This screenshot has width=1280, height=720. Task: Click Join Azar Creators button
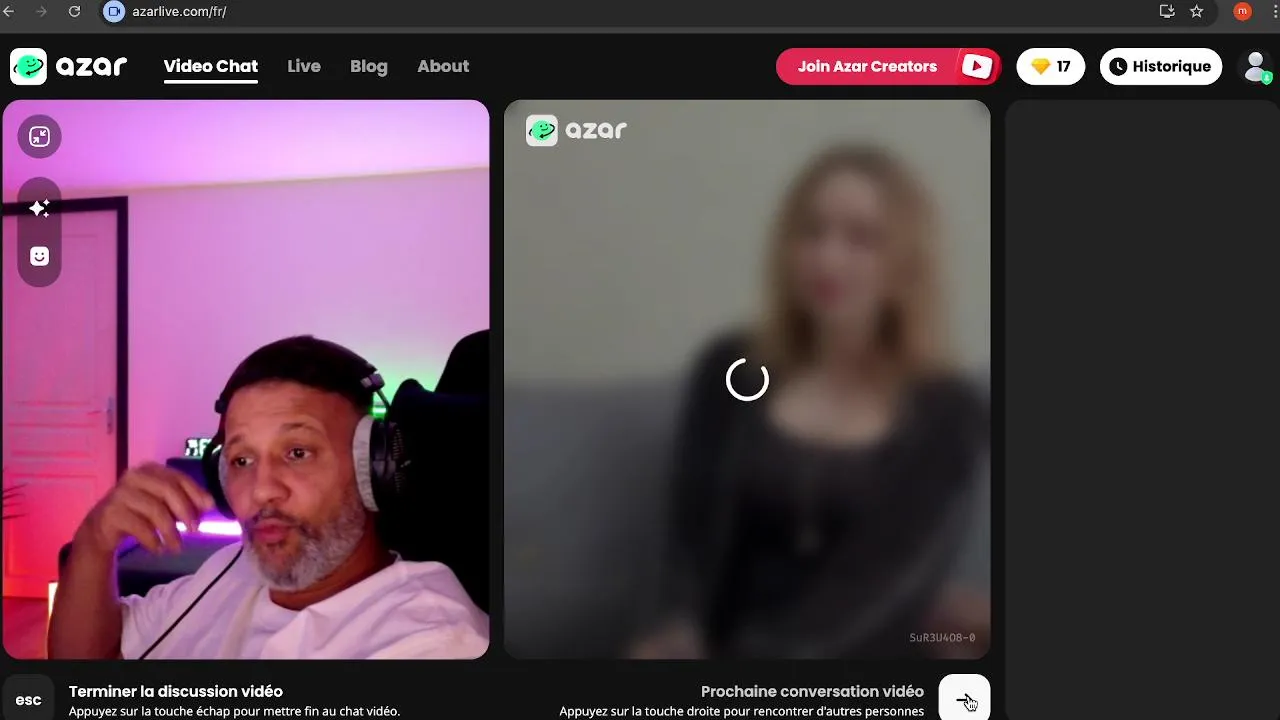pos(889,66)
